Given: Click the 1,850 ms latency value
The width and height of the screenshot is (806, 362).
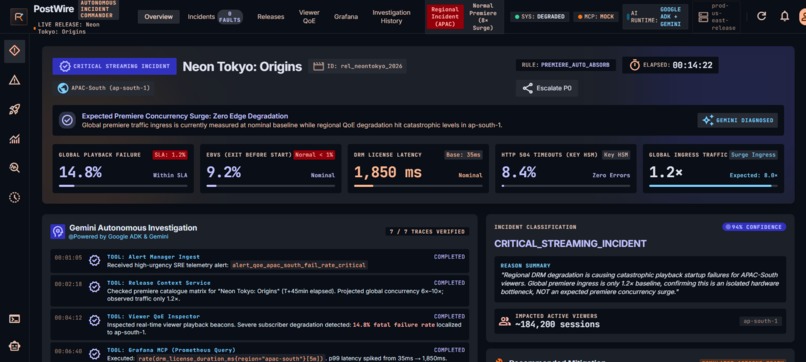Looking at the screenshot, I should coord(388,172).
